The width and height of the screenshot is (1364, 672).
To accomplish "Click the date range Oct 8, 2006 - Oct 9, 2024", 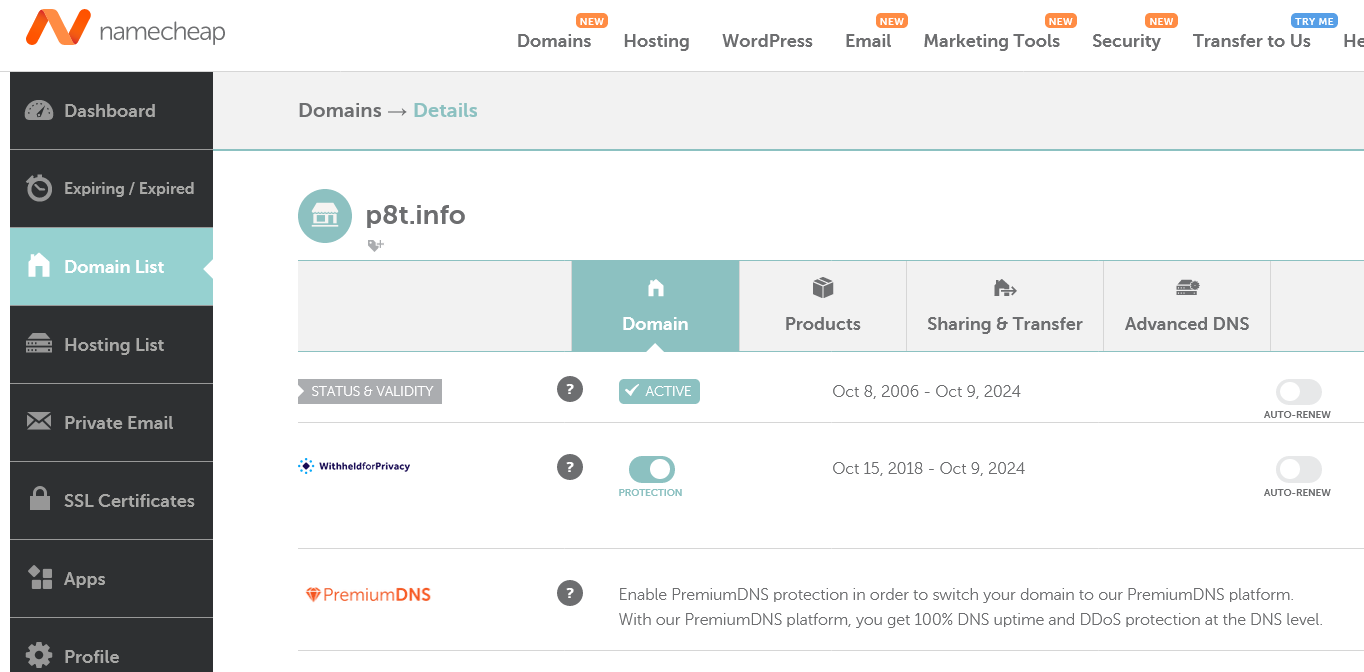I will point(926,391).
